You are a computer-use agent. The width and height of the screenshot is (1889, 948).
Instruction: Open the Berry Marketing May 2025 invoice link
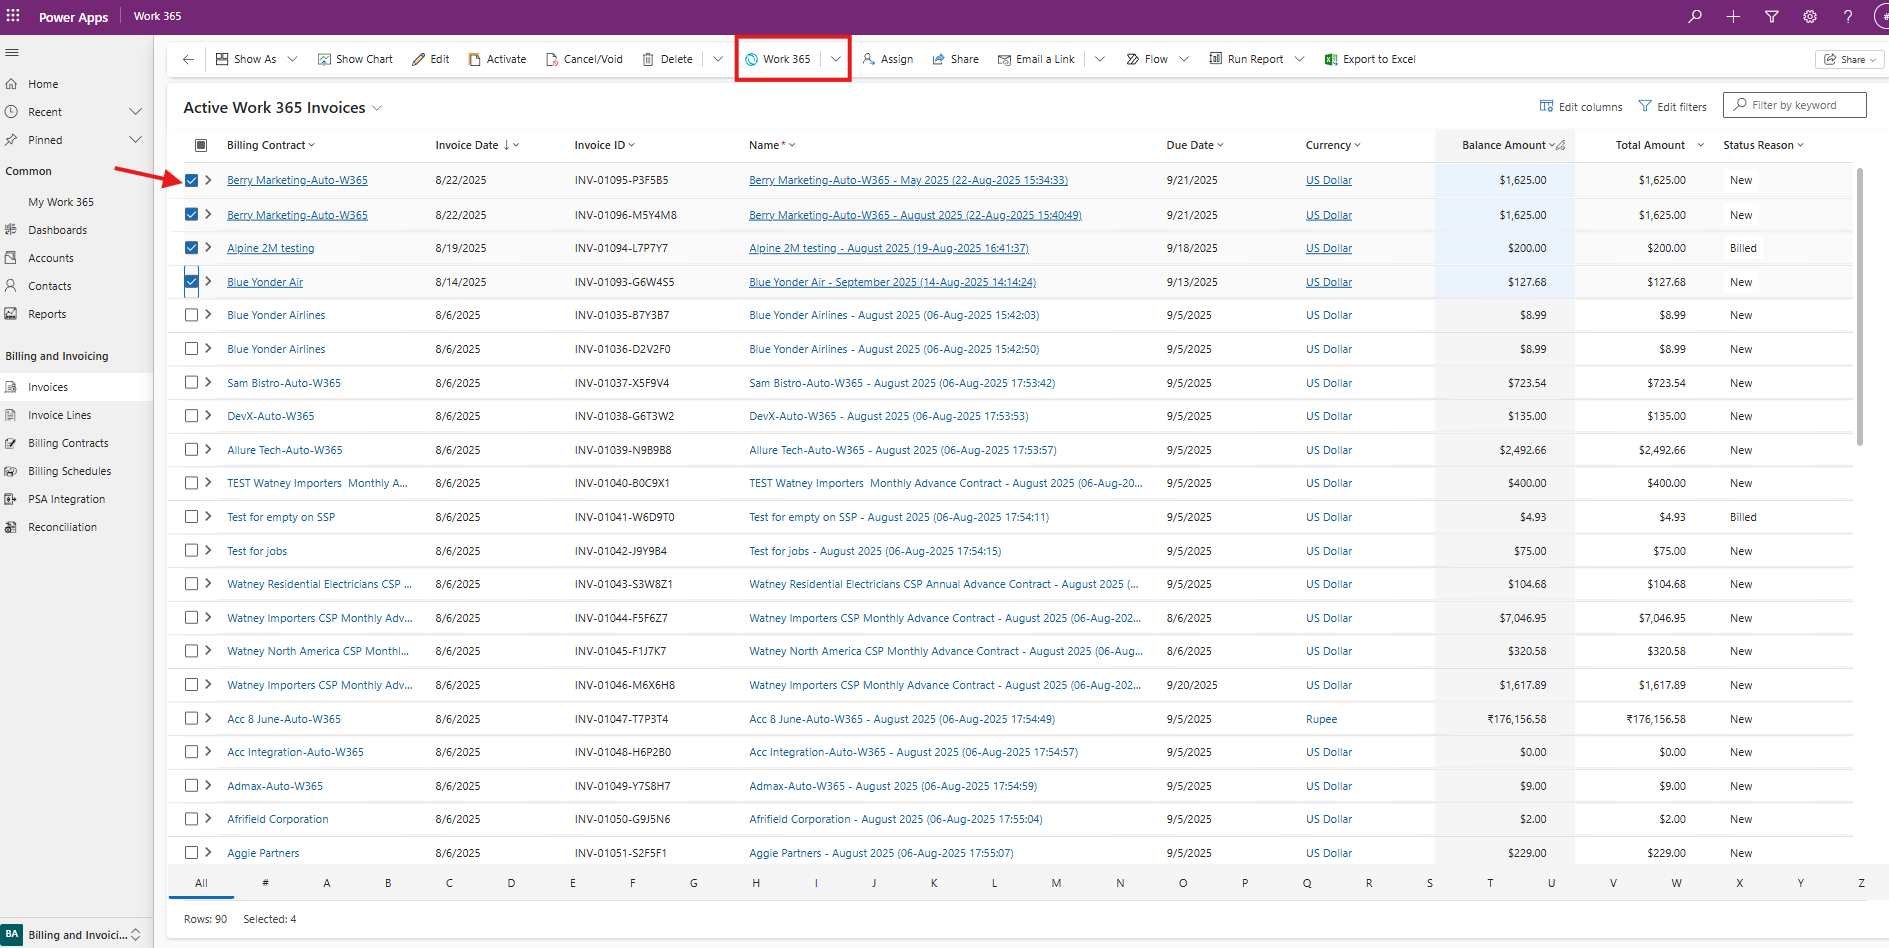click(x=908, y=180)
